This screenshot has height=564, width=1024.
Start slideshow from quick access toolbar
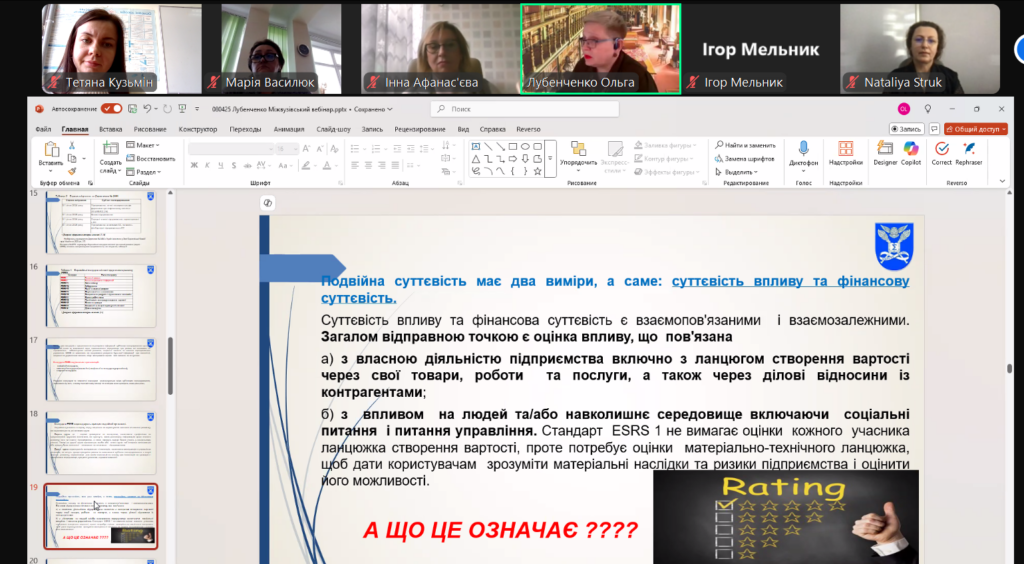pyautogui.click(x=182, y=109)
